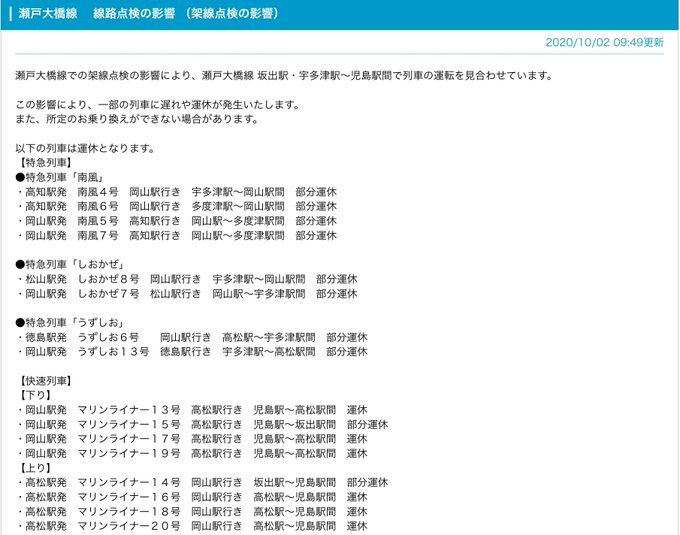Select the 【快速列車】 section heading

pos(44,381)
